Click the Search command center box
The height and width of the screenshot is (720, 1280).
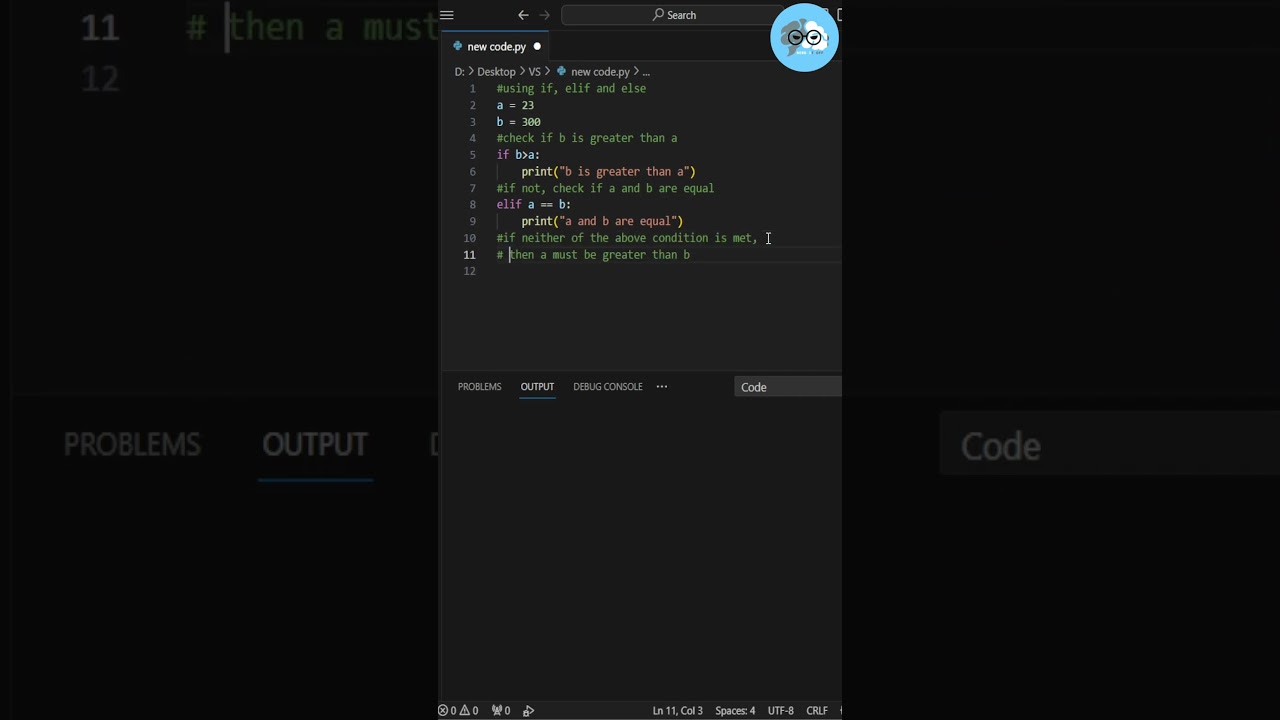click(x=674, y=15)
